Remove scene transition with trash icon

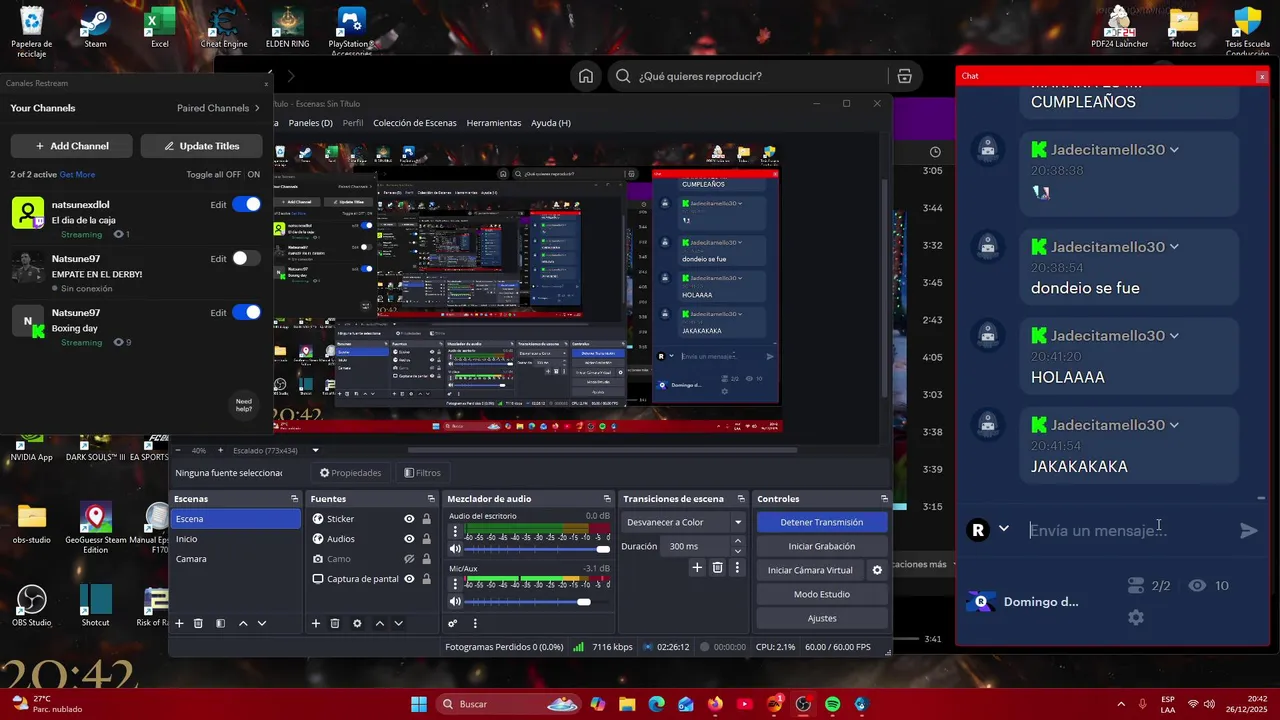point(717,567)
